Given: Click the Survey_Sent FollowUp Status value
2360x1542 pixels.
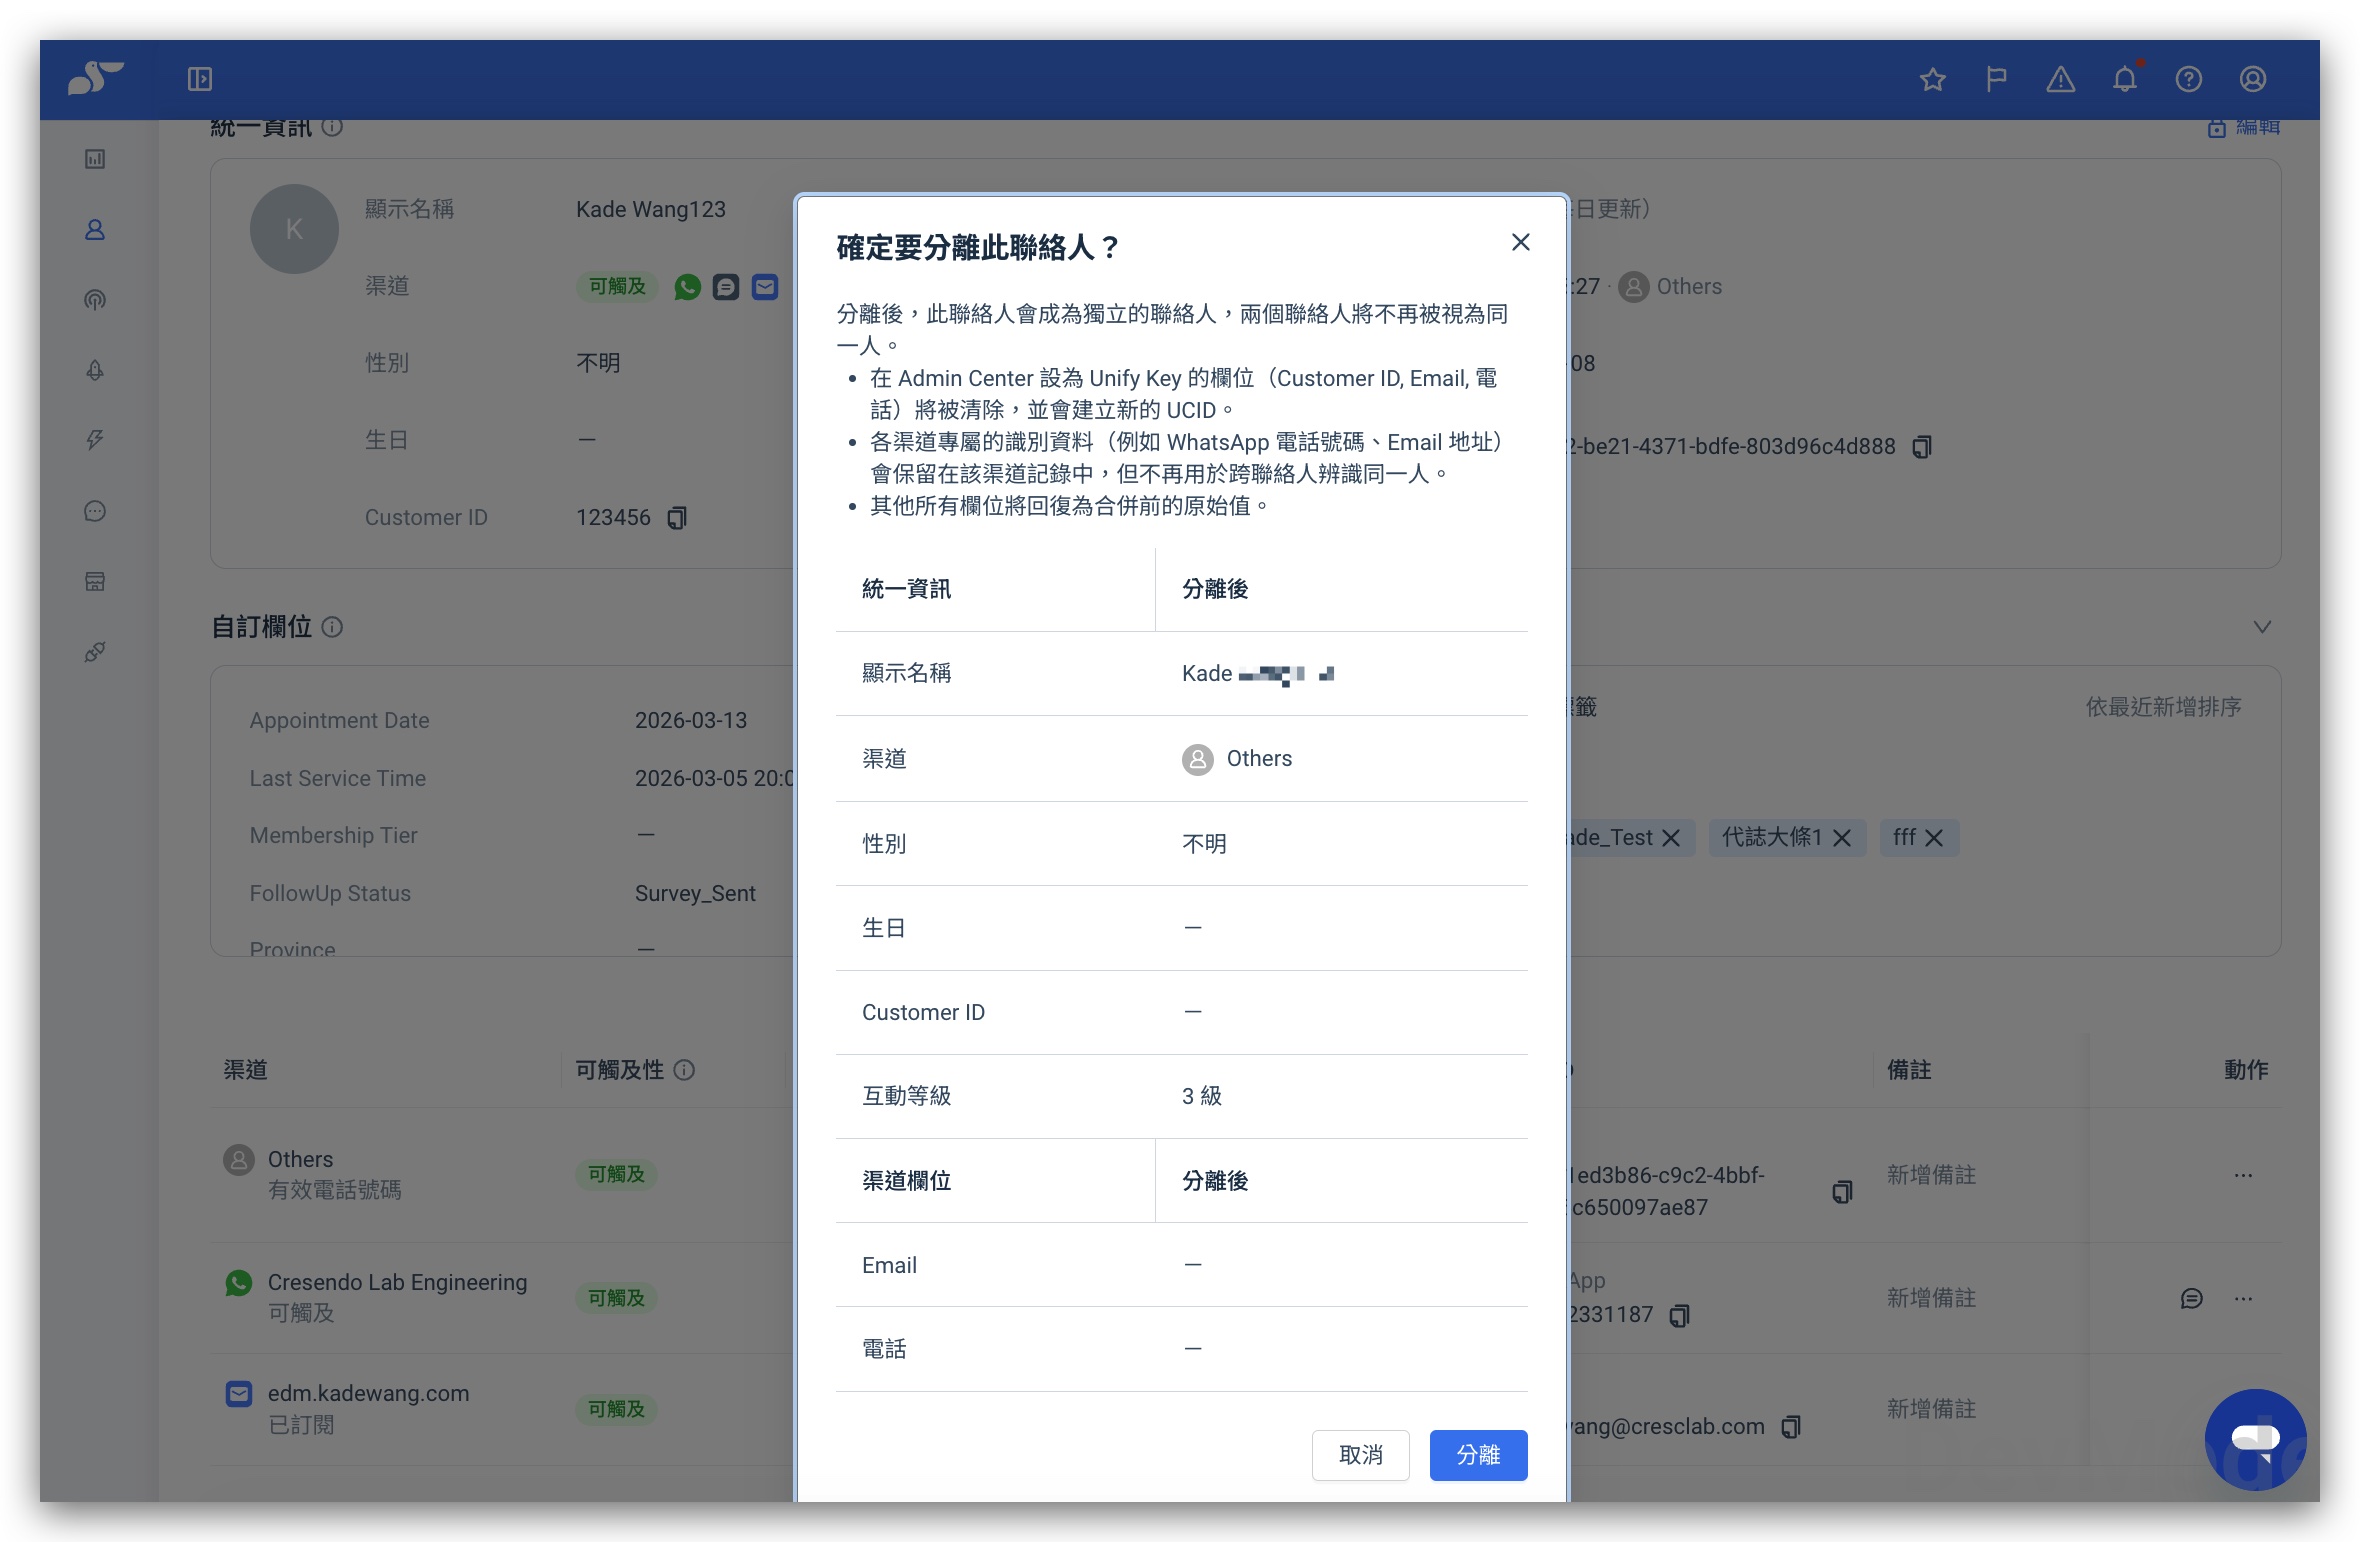Looking at the screenshot, I should point(695,893).
